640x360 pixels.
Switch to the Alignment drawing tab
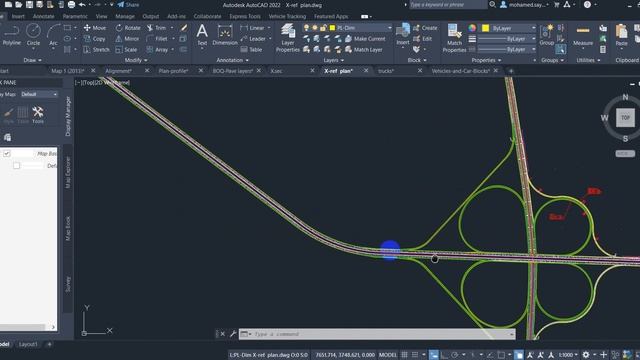point(118,71)
